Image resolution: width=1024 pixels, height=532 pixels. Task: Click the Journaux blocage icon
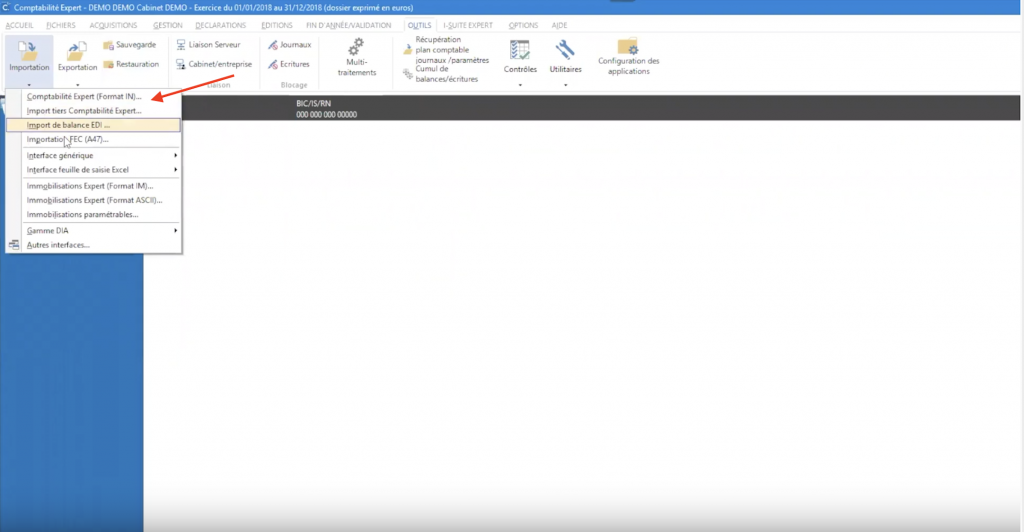click(x=273, y=45)
